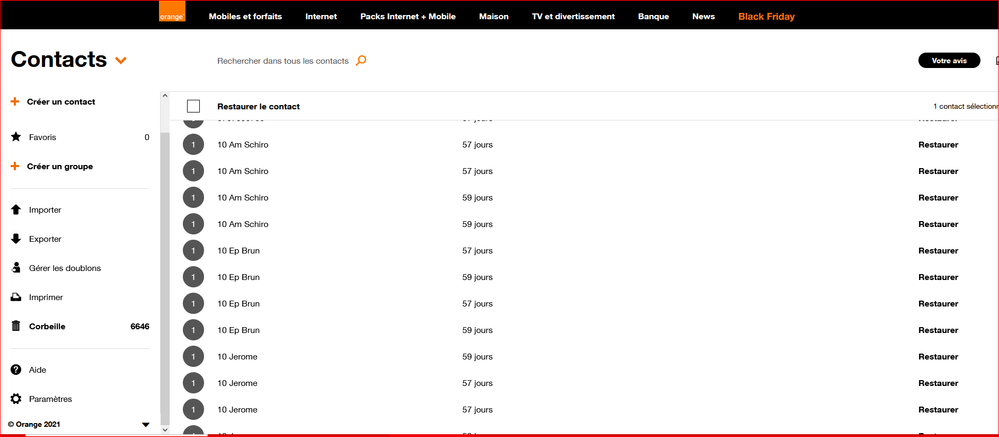Click the Corbeille count 6646
The image size is (999, 437).
click(140, 326)
